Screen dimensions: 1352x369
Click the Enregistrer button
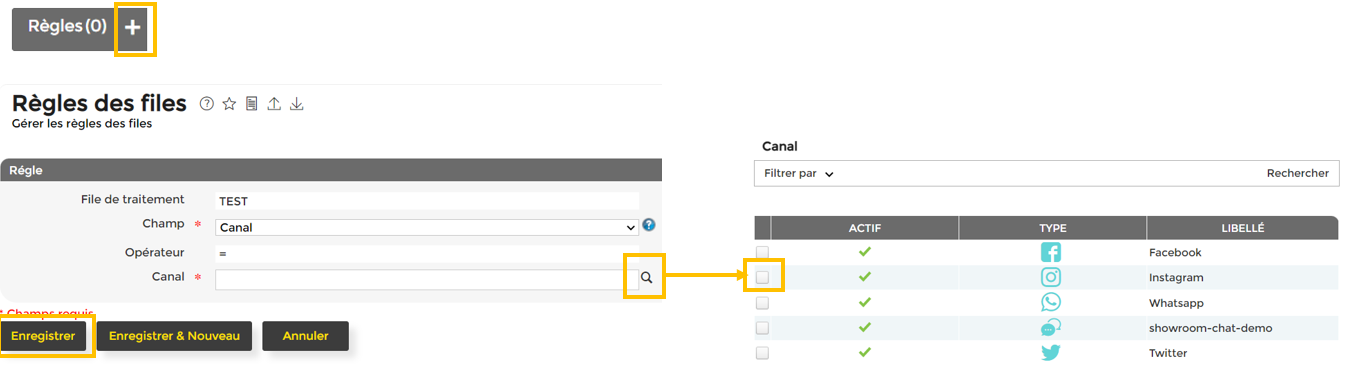[x=43, y=336]
